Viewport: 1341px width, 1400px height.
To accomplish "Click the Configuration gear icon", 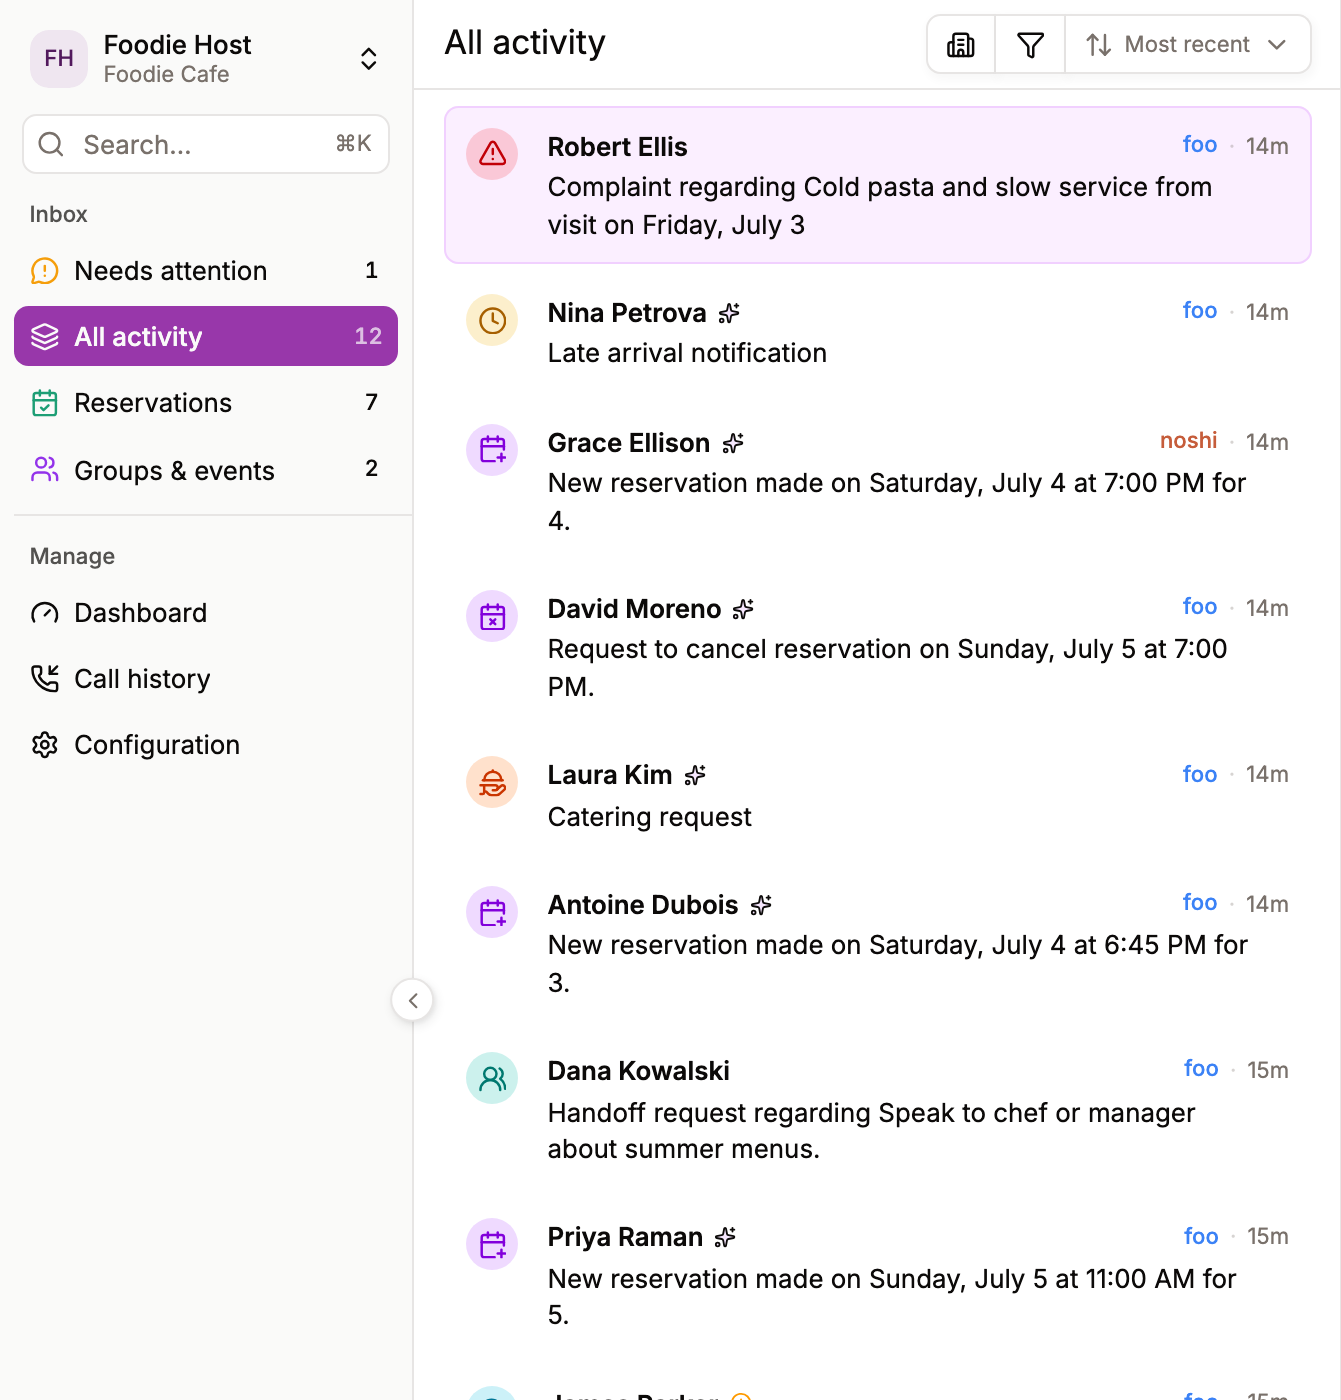I will coord(45,745).
